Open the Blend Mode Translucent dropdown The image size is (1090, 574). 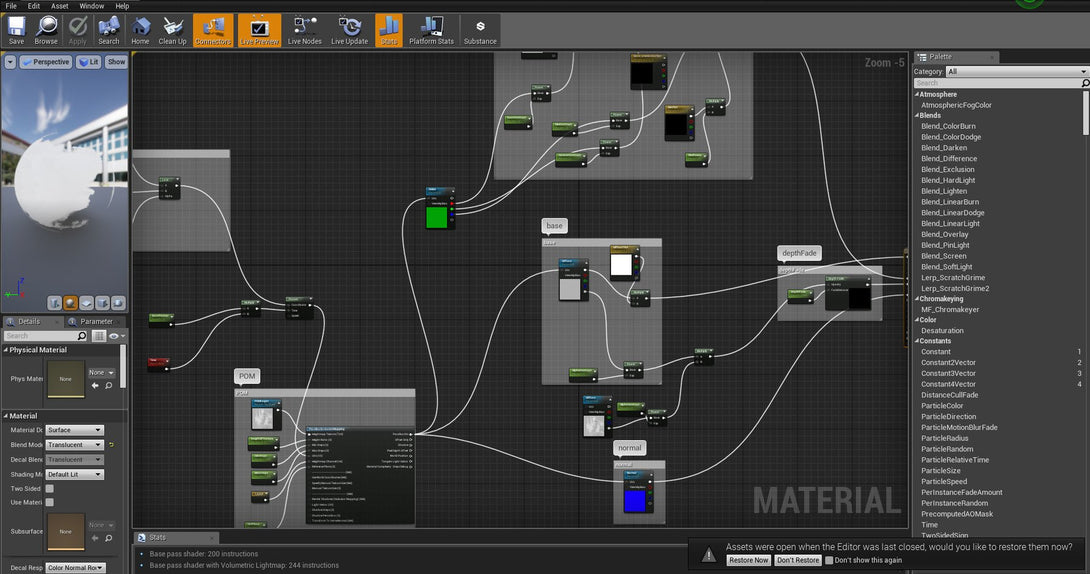(74, 445)
